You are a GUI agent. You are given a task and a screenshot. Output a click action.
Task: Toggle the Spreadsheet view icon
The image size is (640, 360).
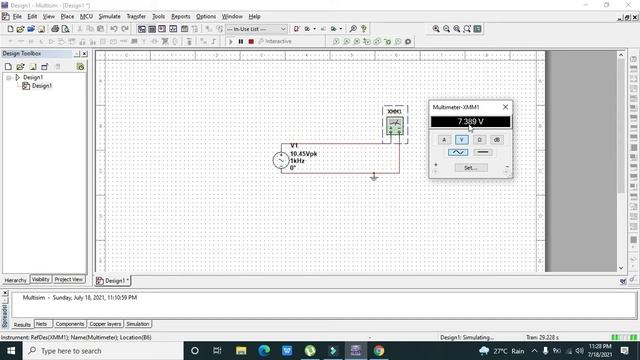[x=152, y=29]
